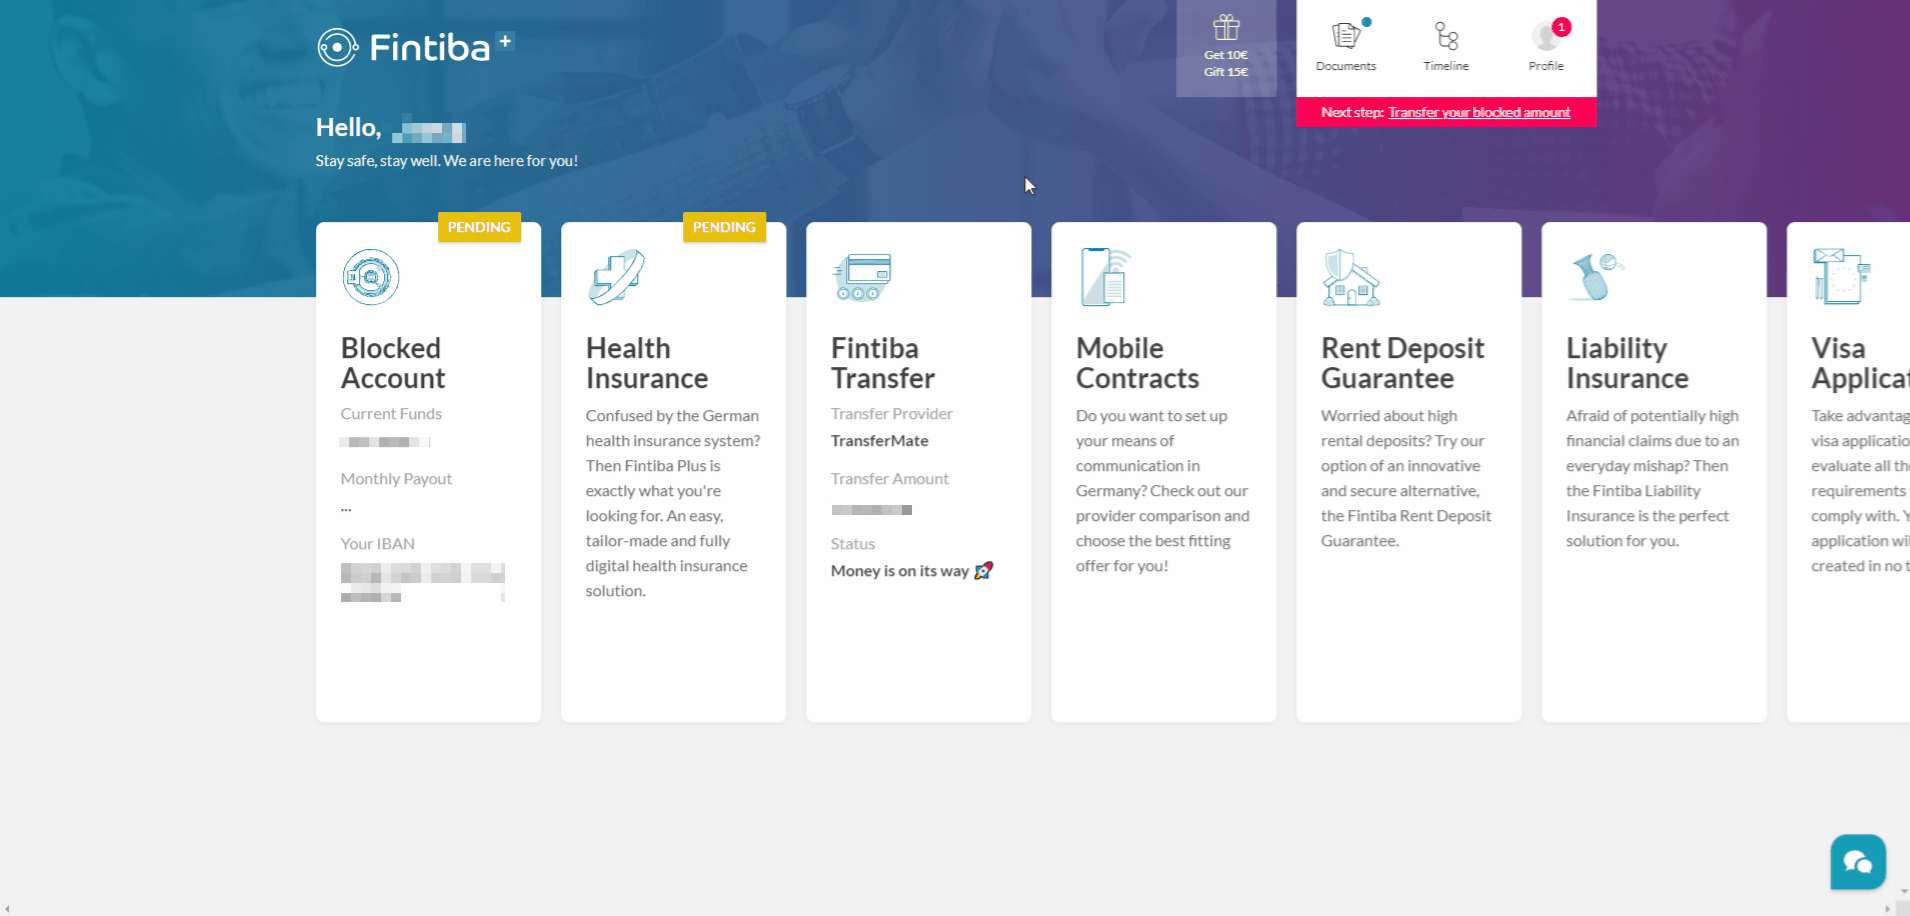Open the Blocked Account card heading

coord(393,363)
